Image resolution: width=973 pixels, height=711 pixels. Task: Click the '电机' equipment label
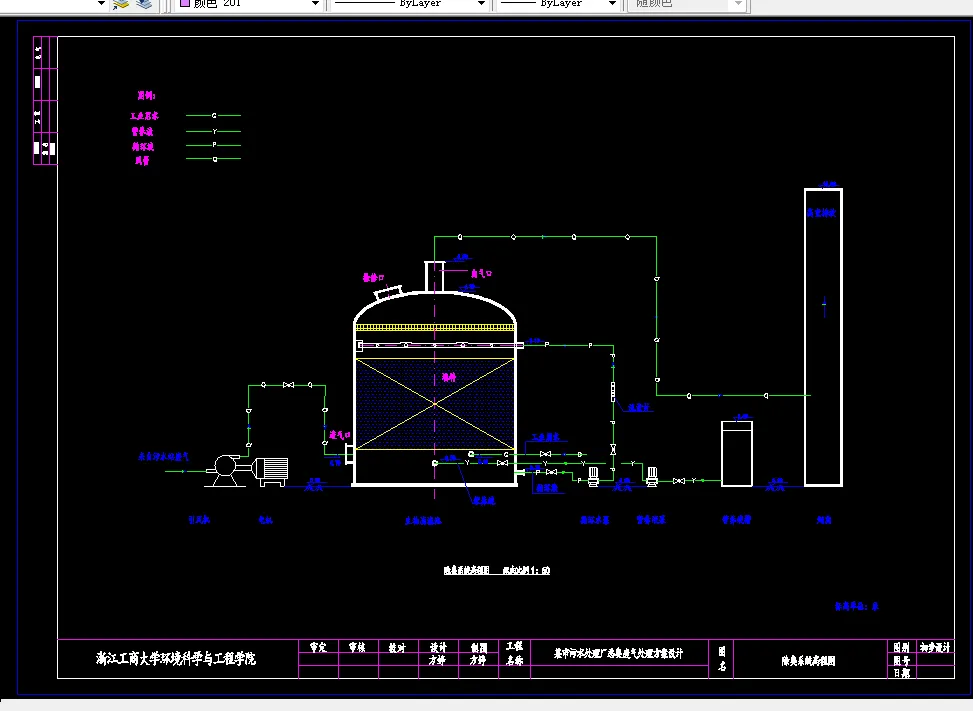(266, 520)
